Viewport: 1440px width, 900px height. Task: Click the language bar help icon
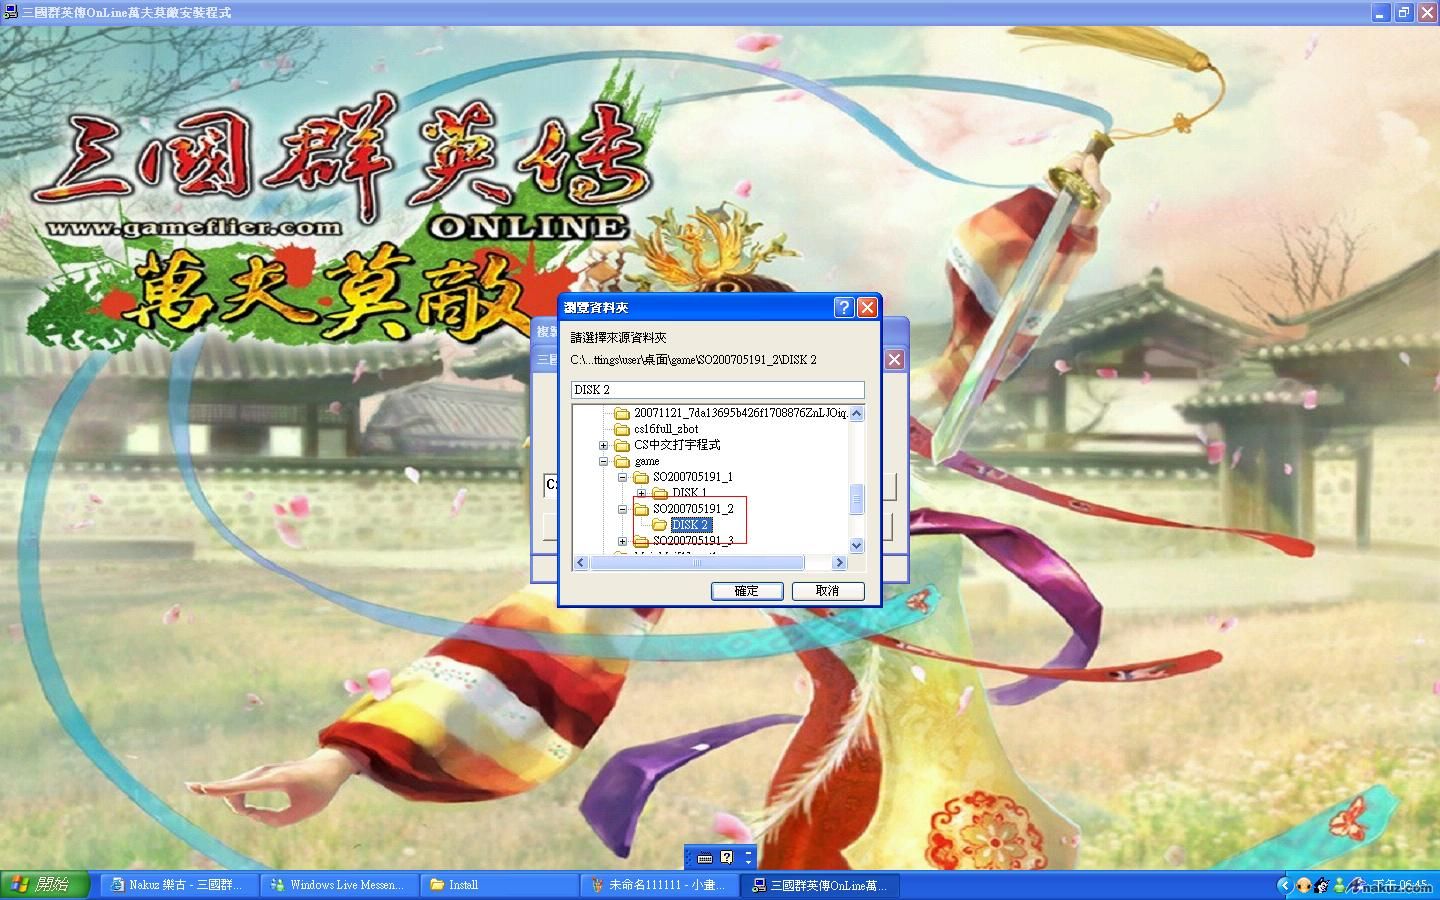tap(727, 857)
